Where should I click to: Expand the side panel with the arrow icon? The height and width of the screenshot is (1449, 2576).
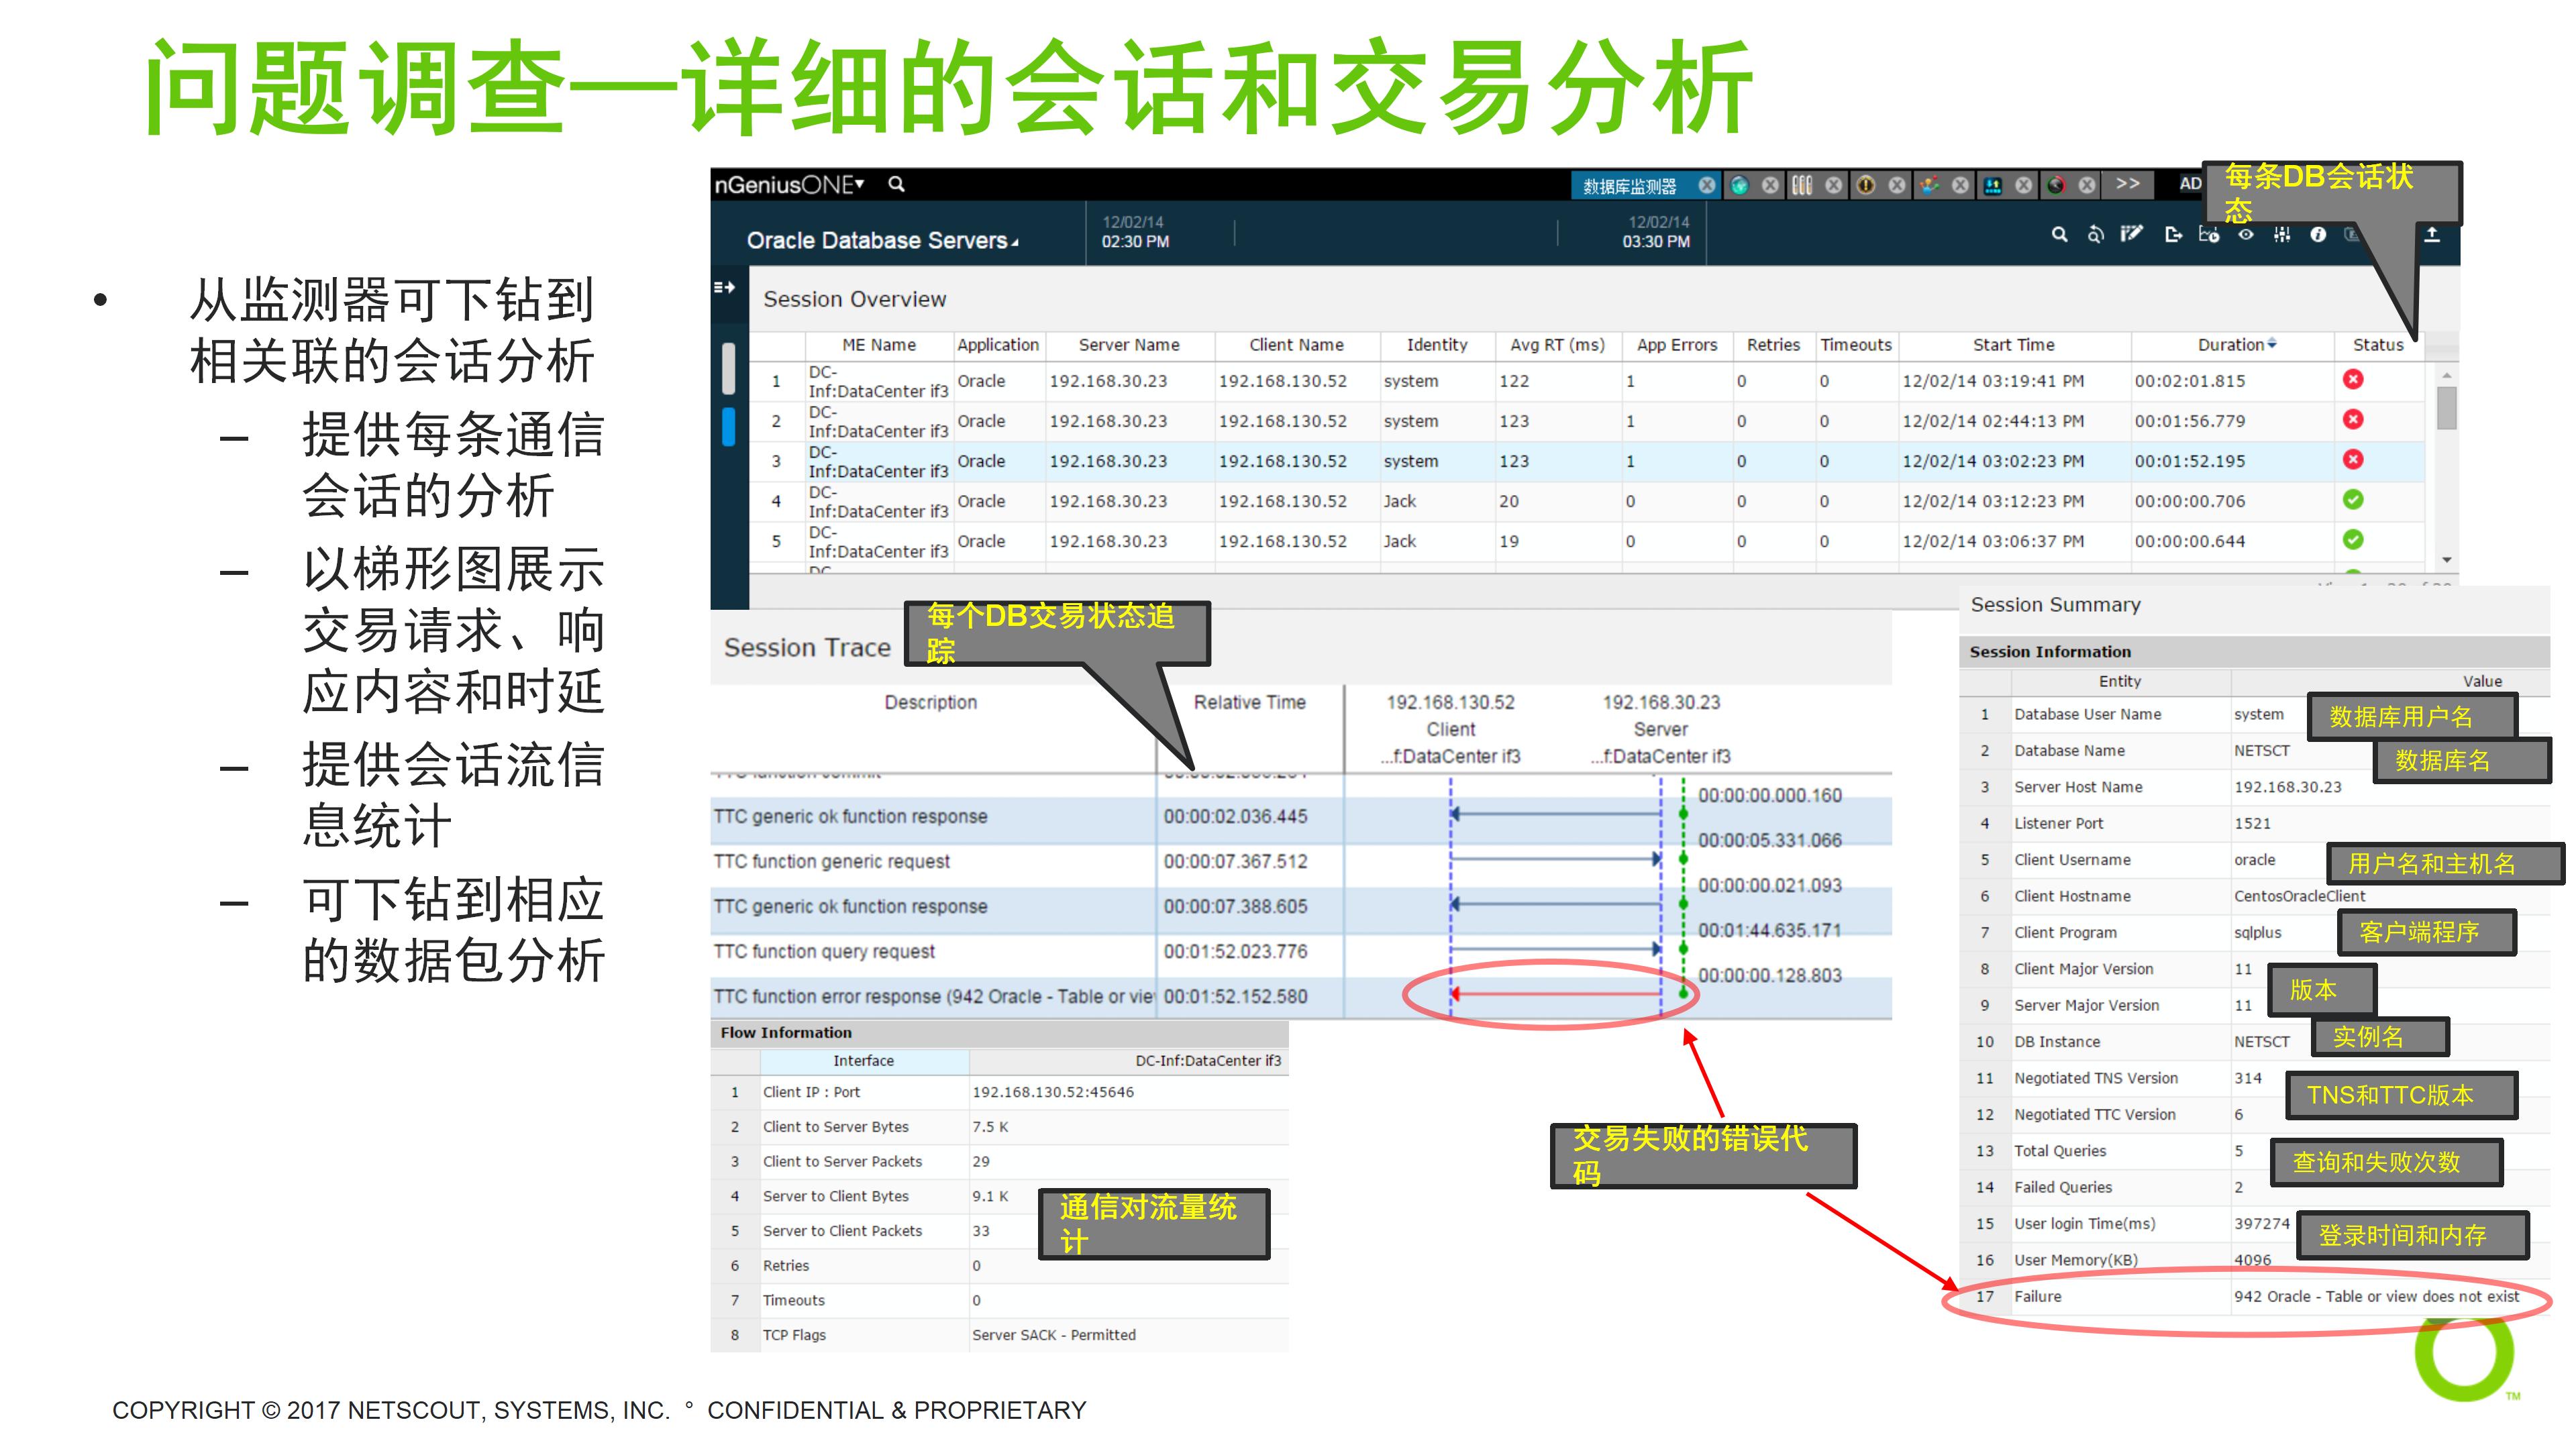click(724, 288)
